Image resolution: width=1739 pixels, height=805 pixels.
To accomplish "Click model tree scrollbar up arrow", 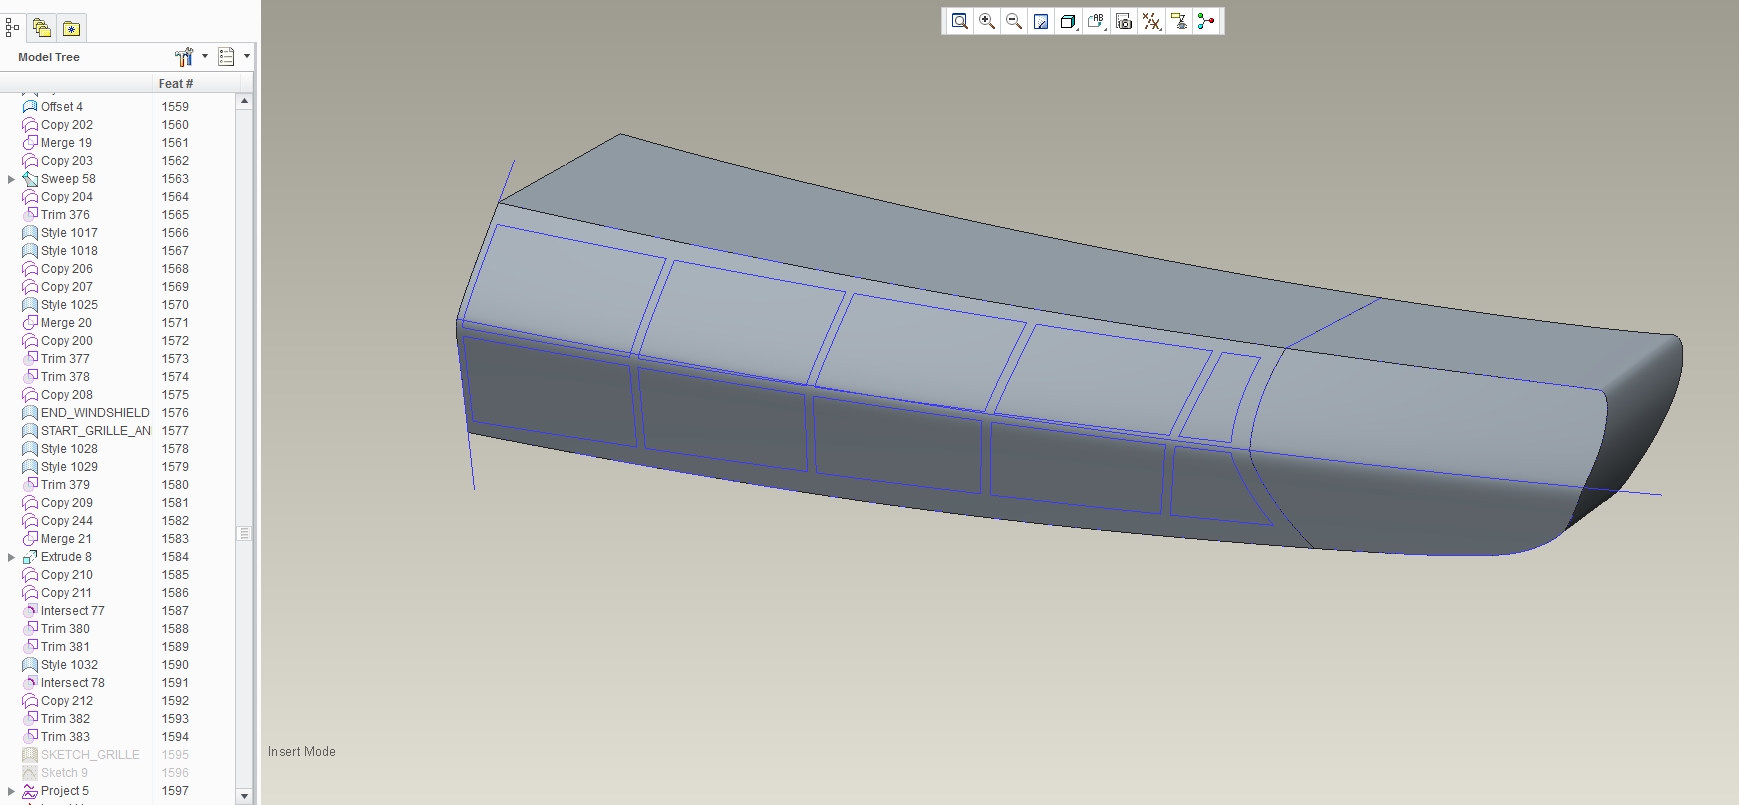I will click(x=244, y=101).
